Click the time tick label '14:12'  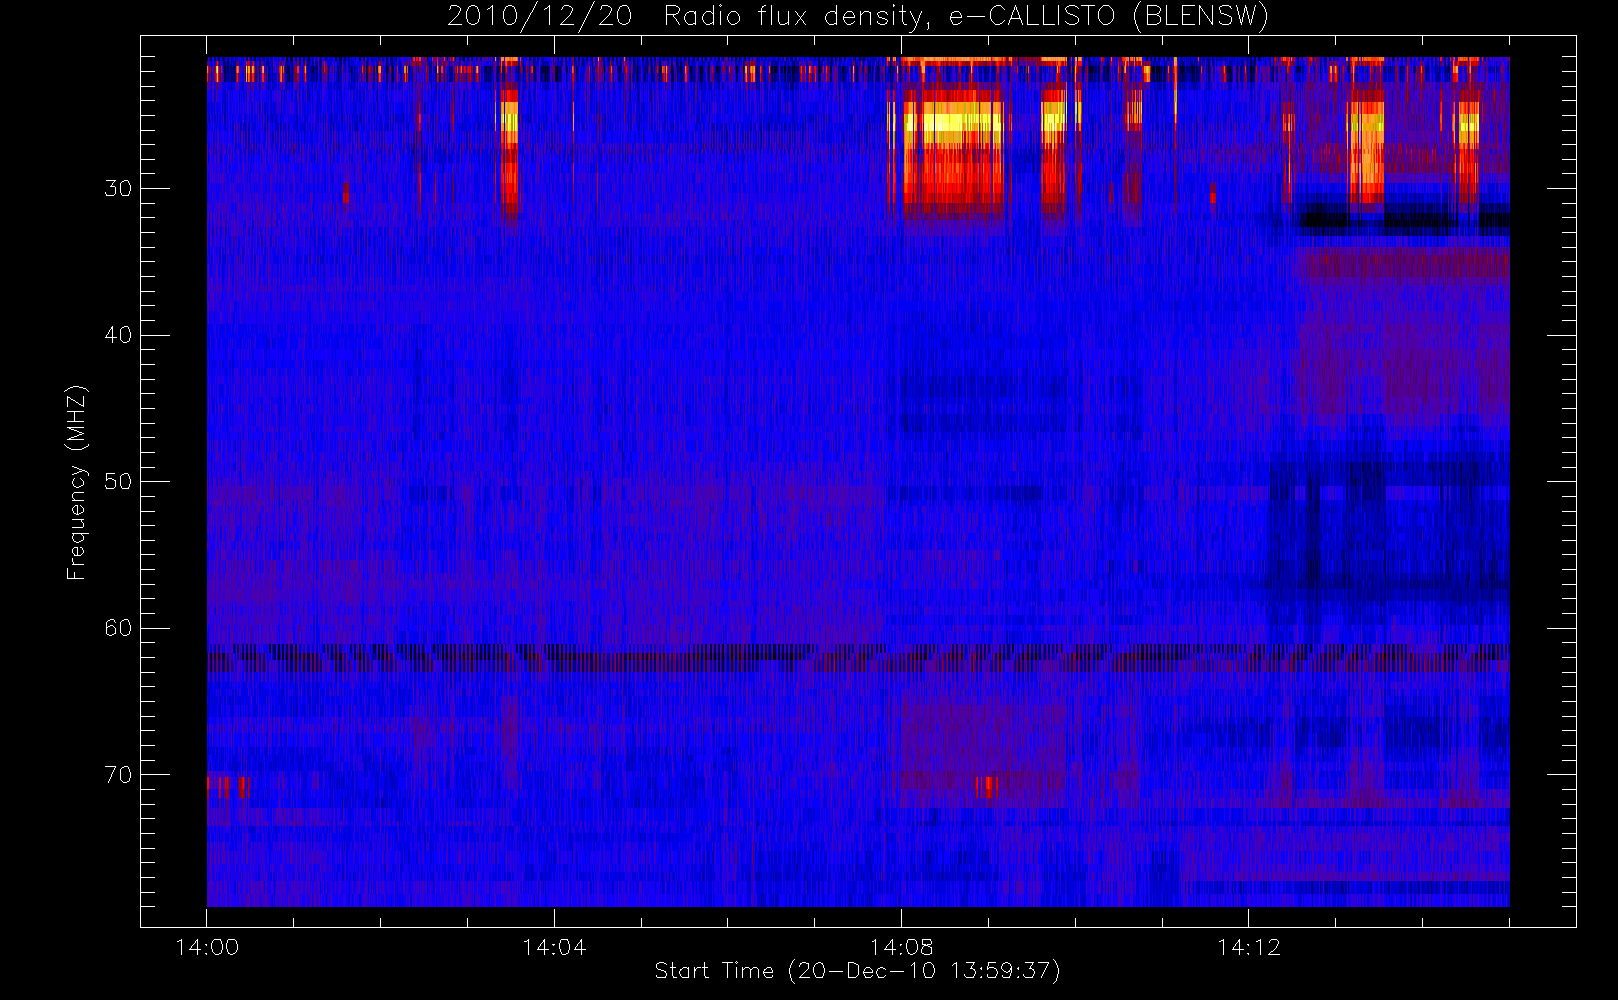click(1248, 947)
